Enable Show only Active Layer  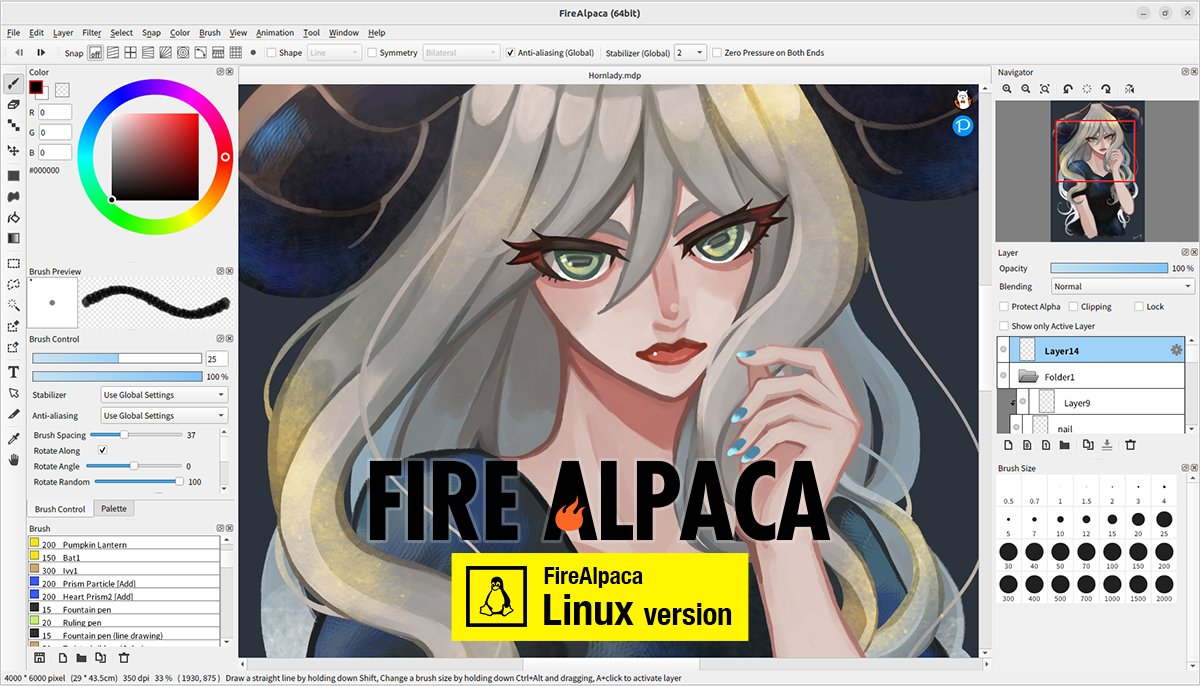tap(1004, 326)
